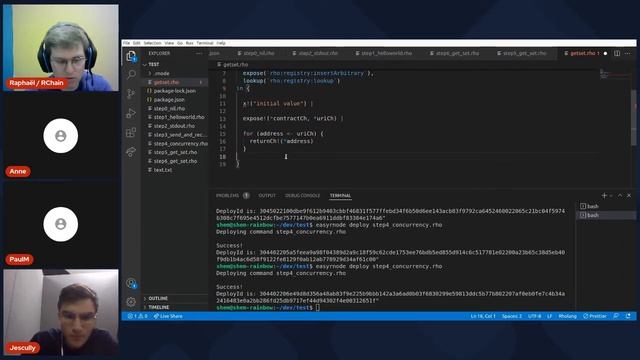Screen dimensions: 640x360
Task: Click the notifications bell icon
Action: point(628,316)
